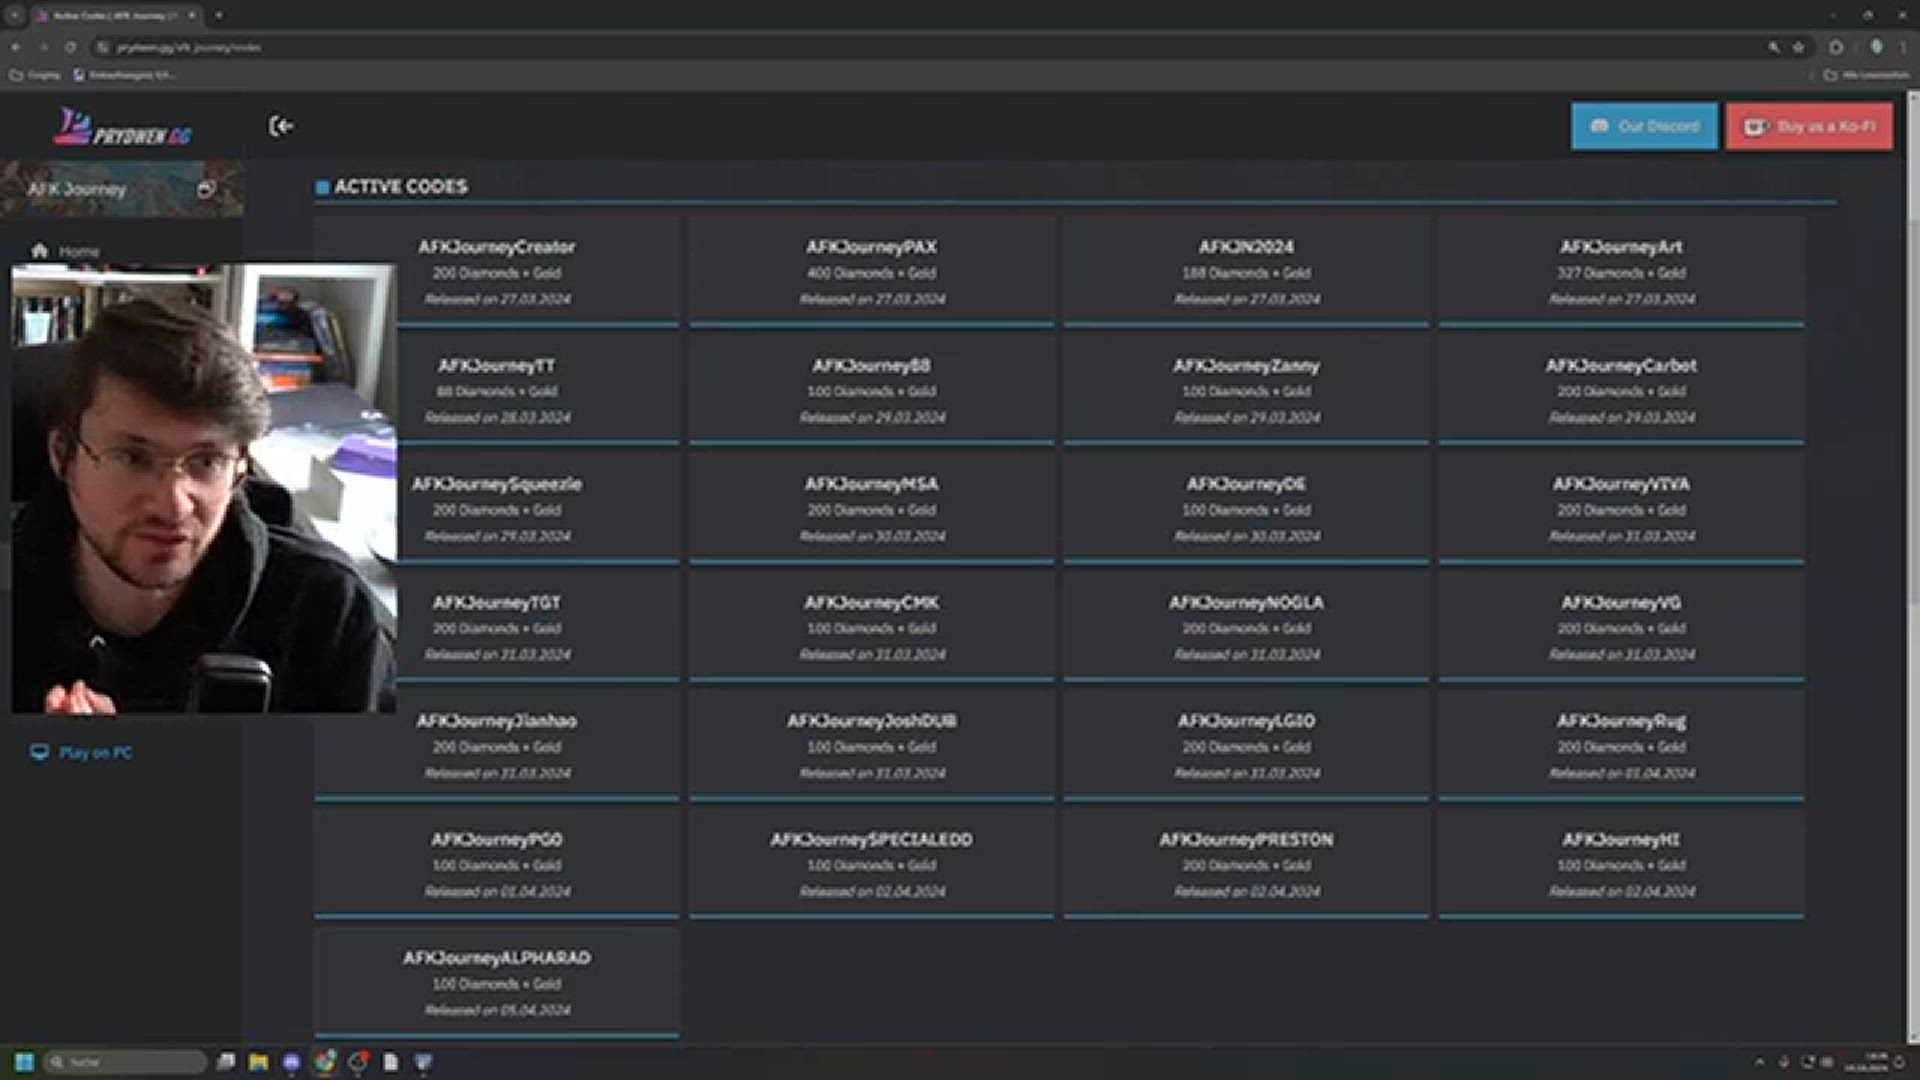Open the Play on PC sidebar link
This screenshot has height=1080, width=1920.
coord(82,752)
